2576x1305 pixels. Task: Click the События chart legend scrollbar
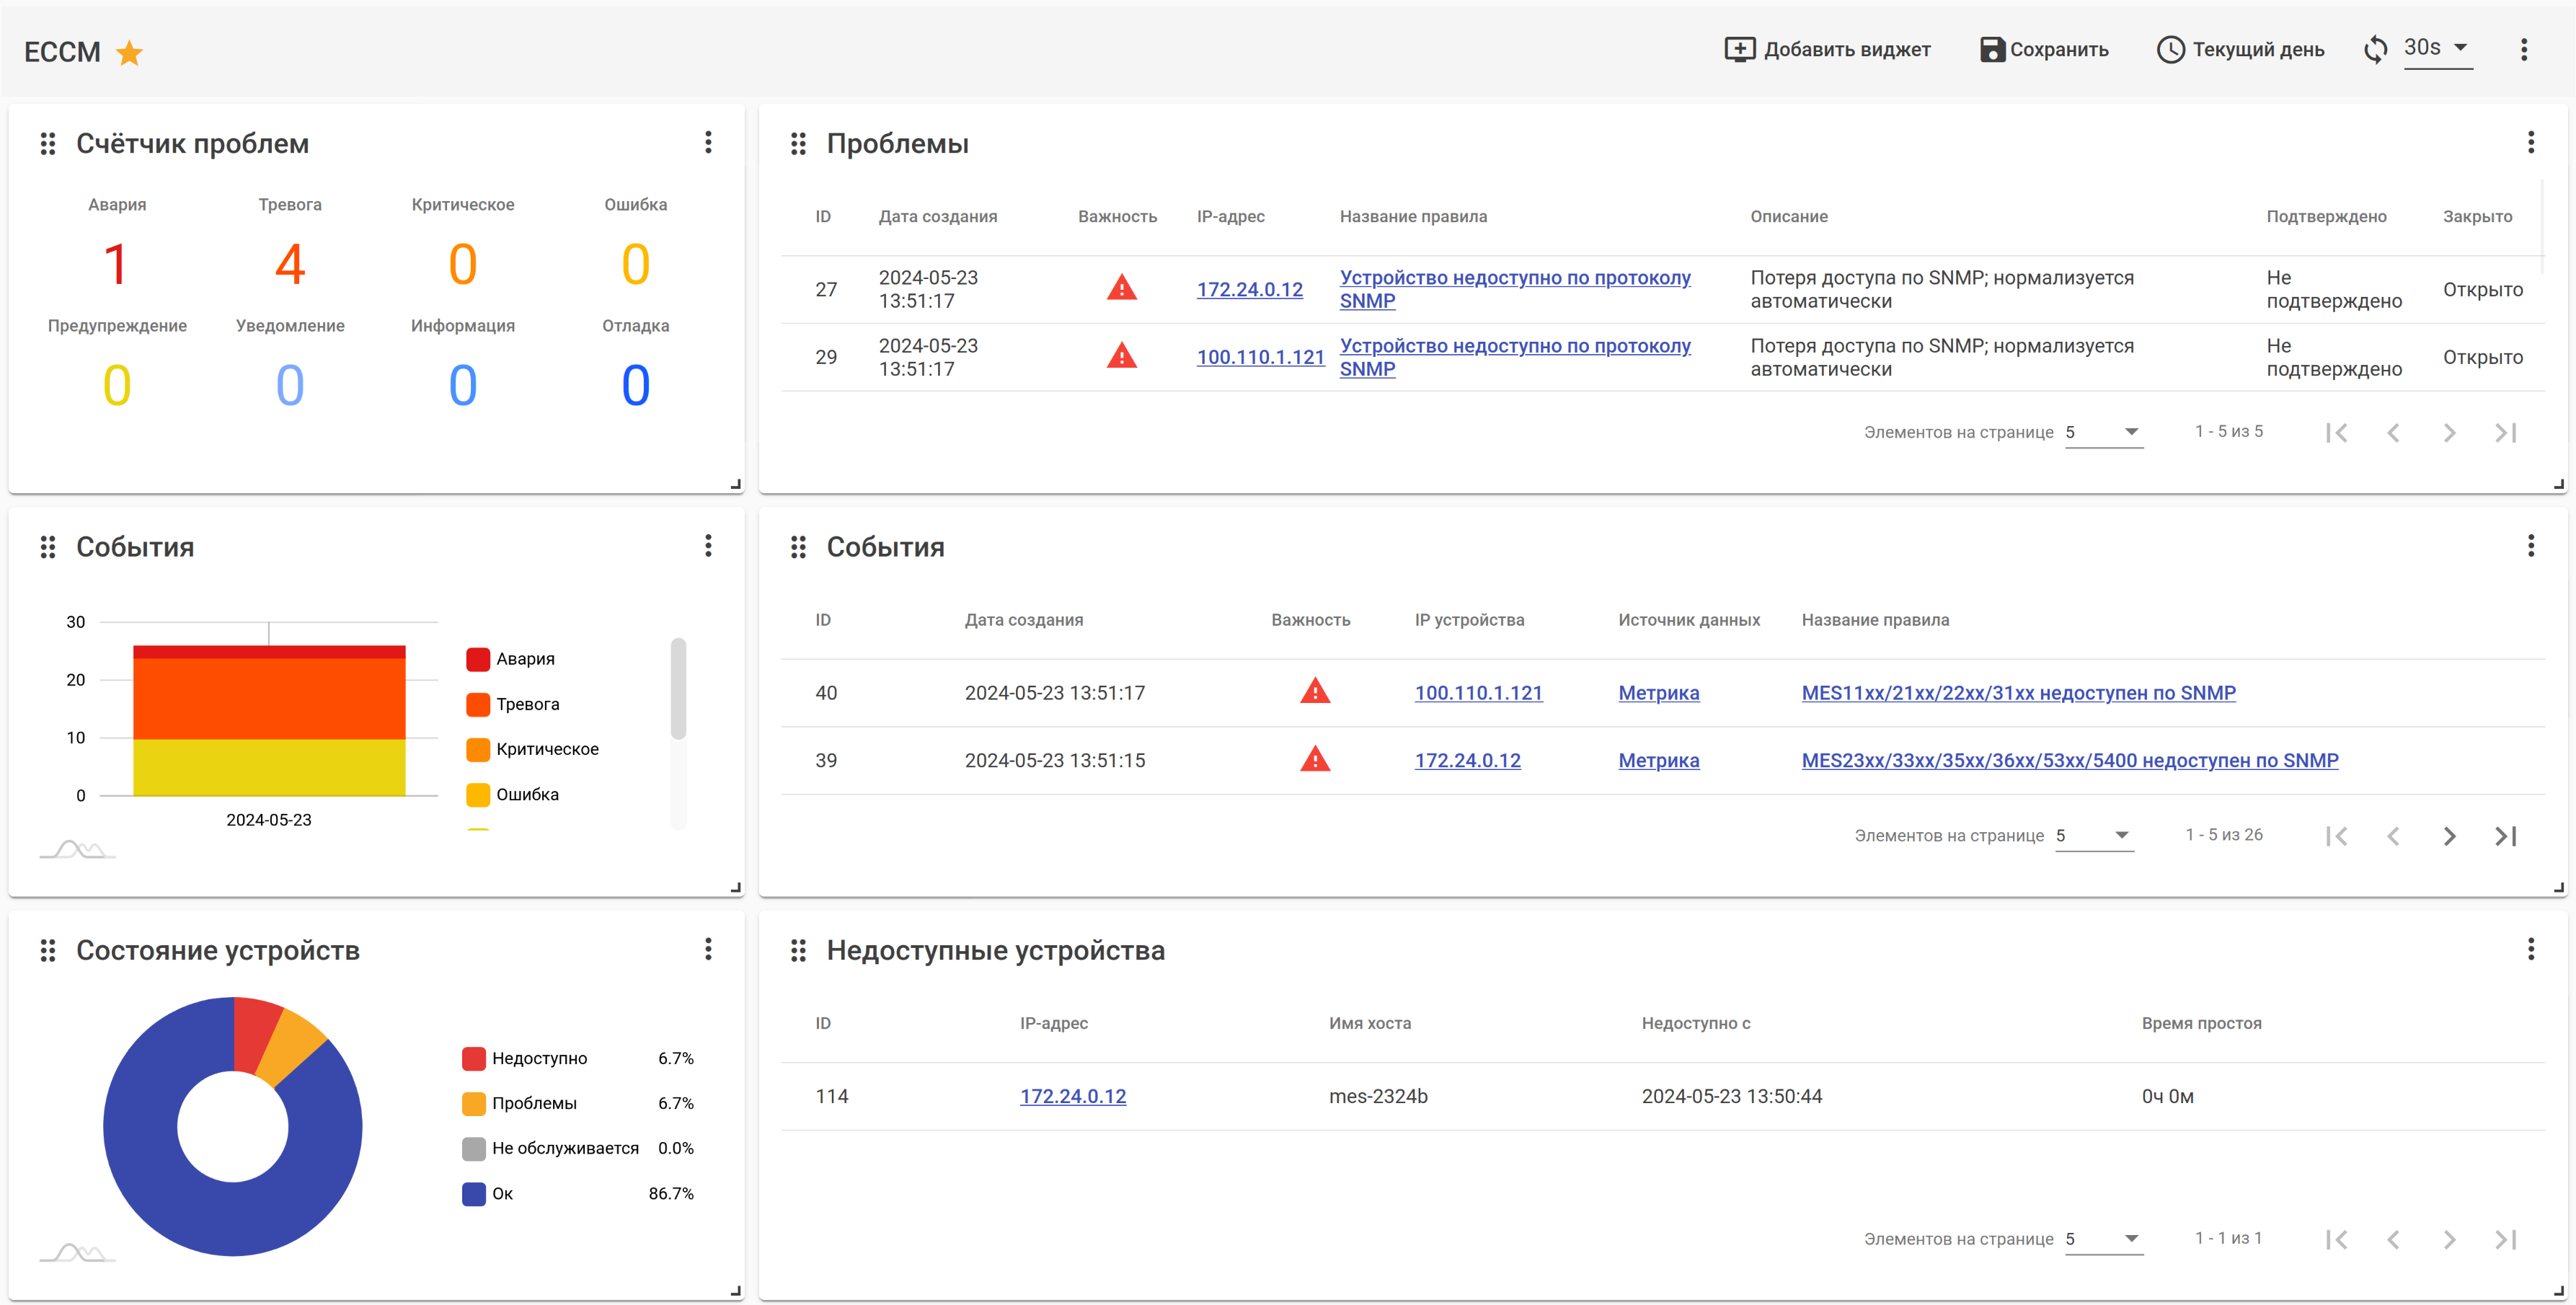coord(678,690)
